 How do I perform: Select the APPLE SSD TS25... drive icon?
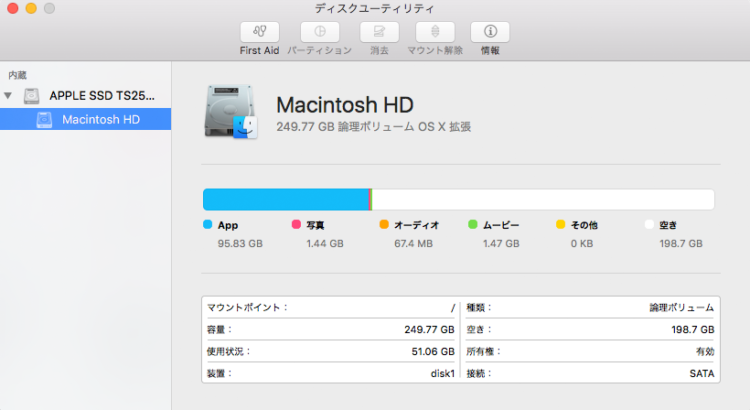[x=32, y=96]
